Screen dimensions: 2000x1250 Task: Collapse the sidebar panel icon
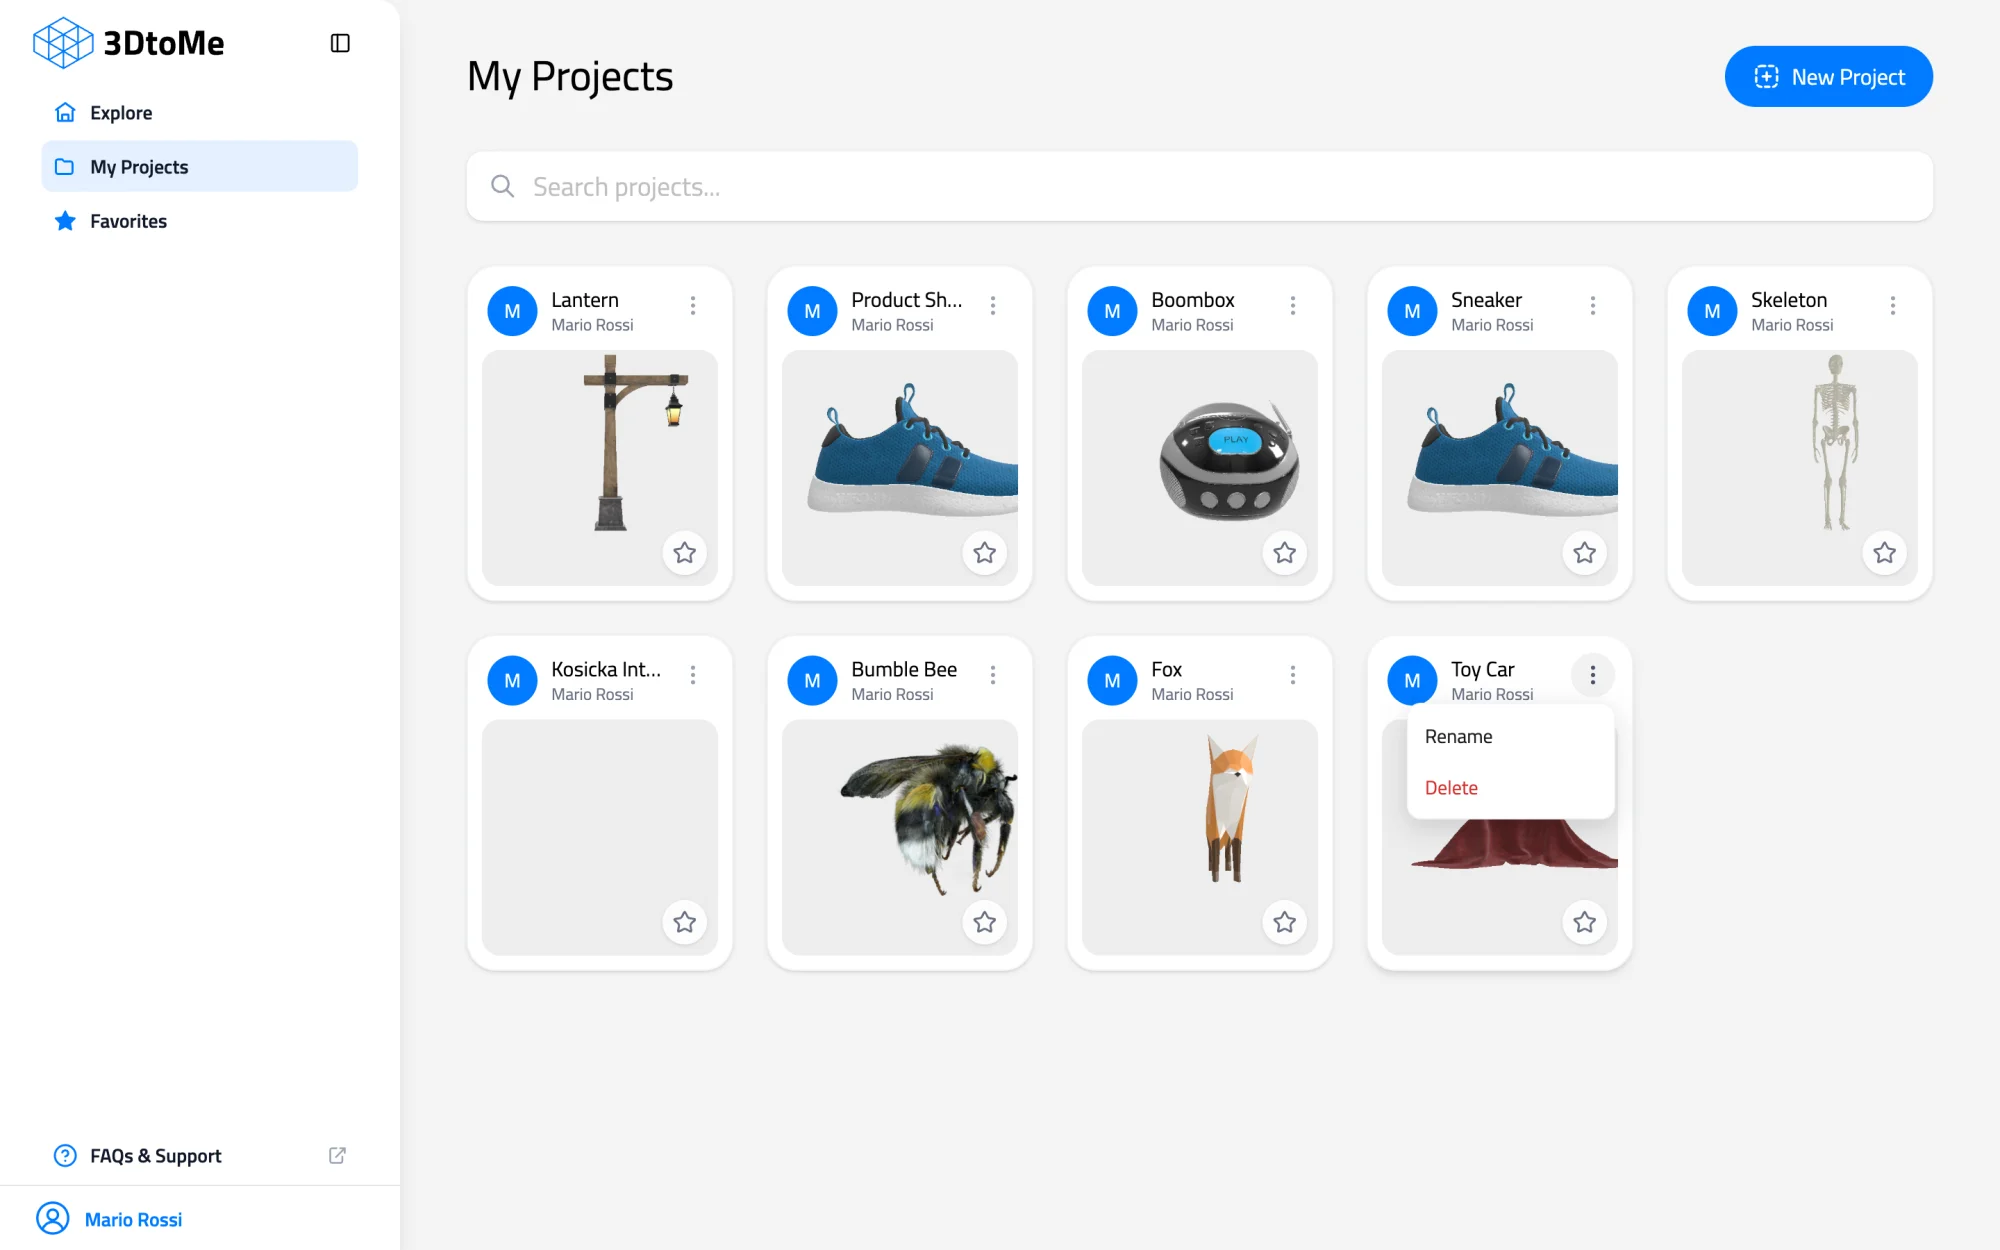pos(340,43)
